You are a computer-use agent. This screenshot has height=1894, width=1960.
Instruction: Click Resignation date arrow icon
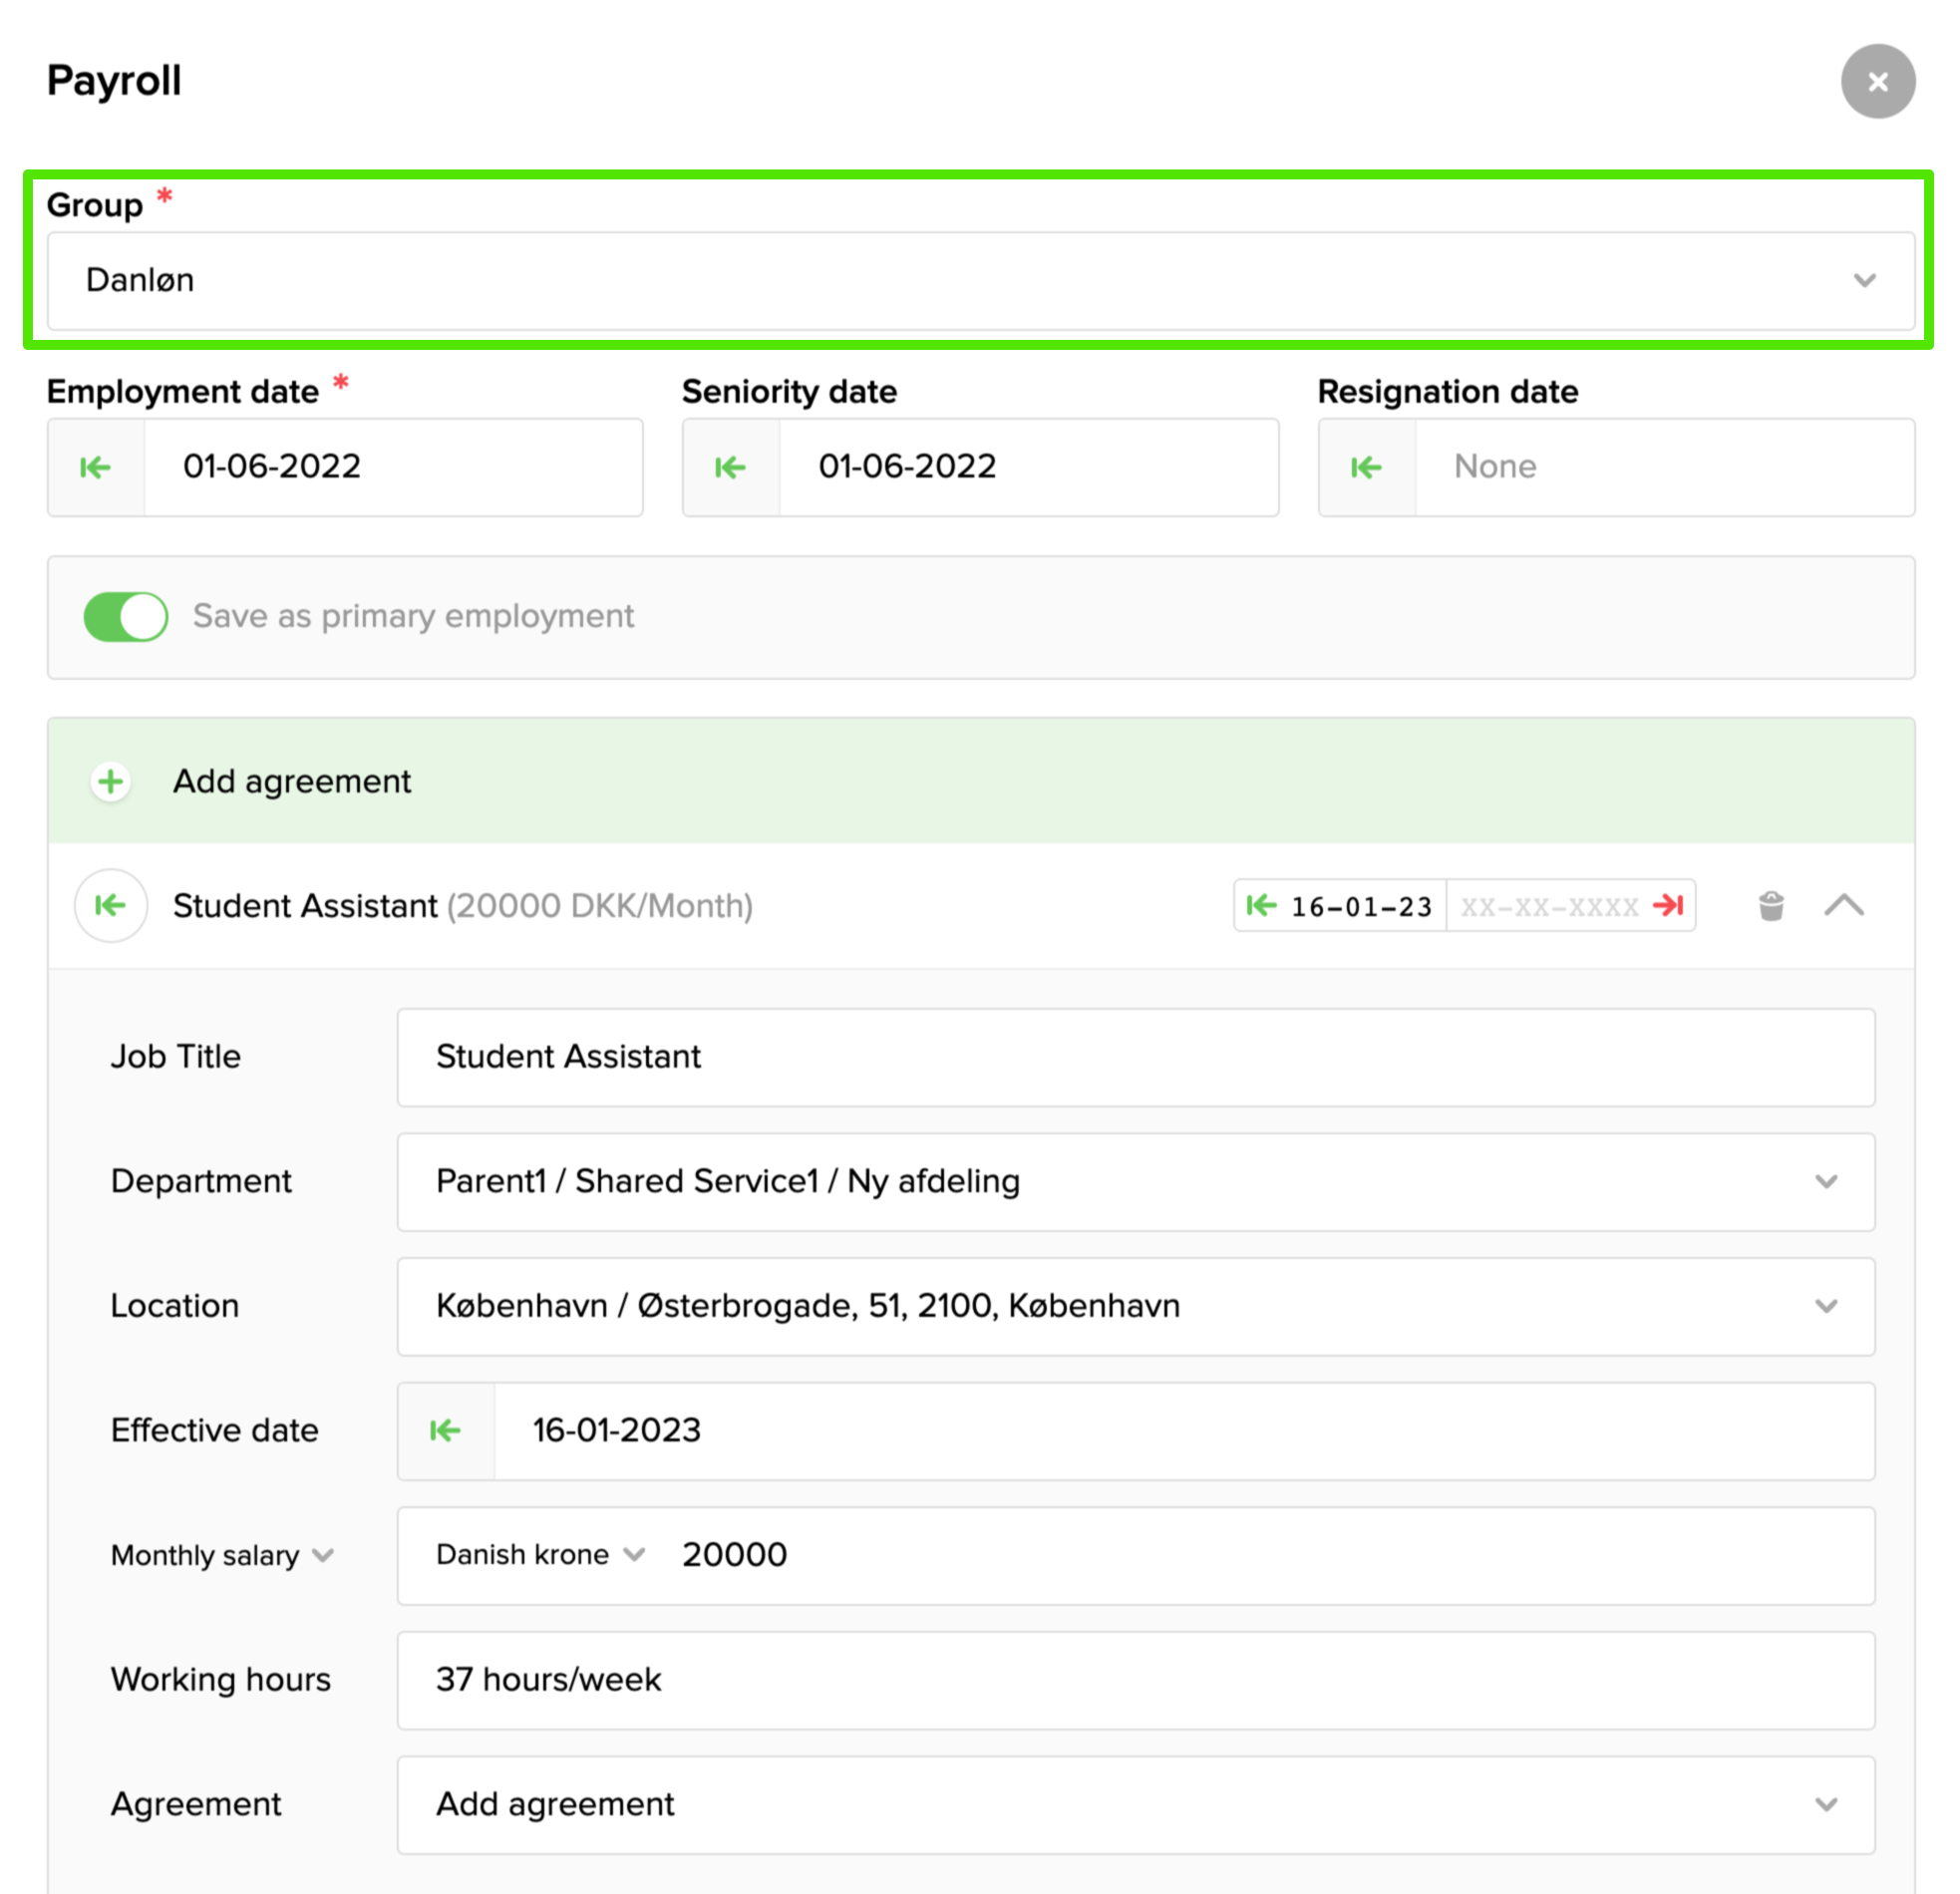point(1366,467)
